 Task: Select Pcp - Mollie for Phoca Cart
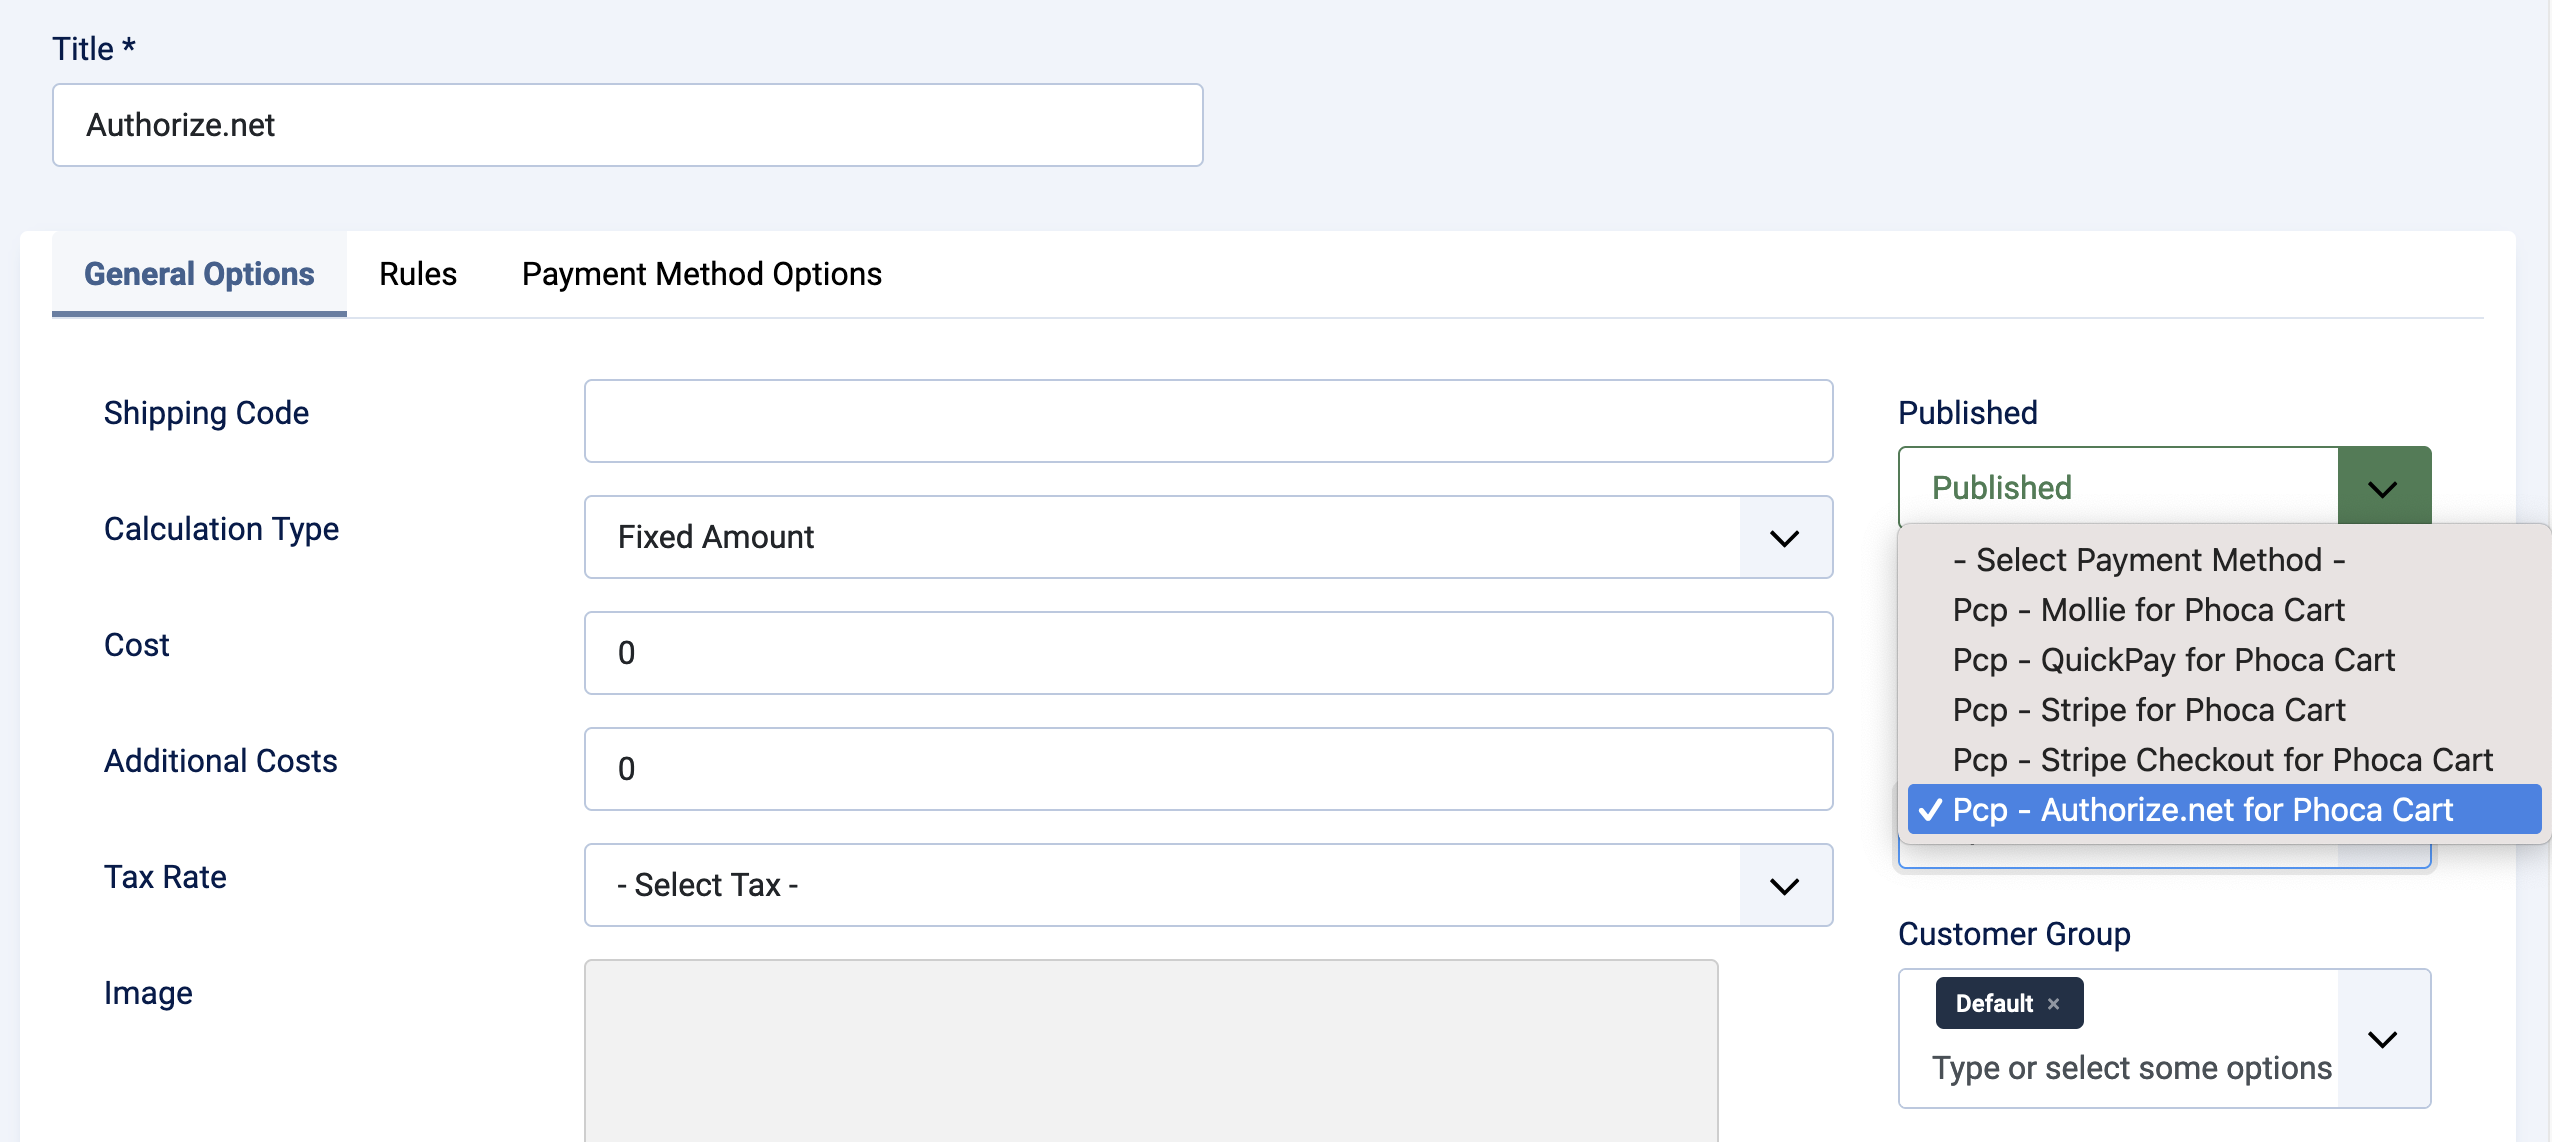pyautogui.click(x=2148, y=609)
